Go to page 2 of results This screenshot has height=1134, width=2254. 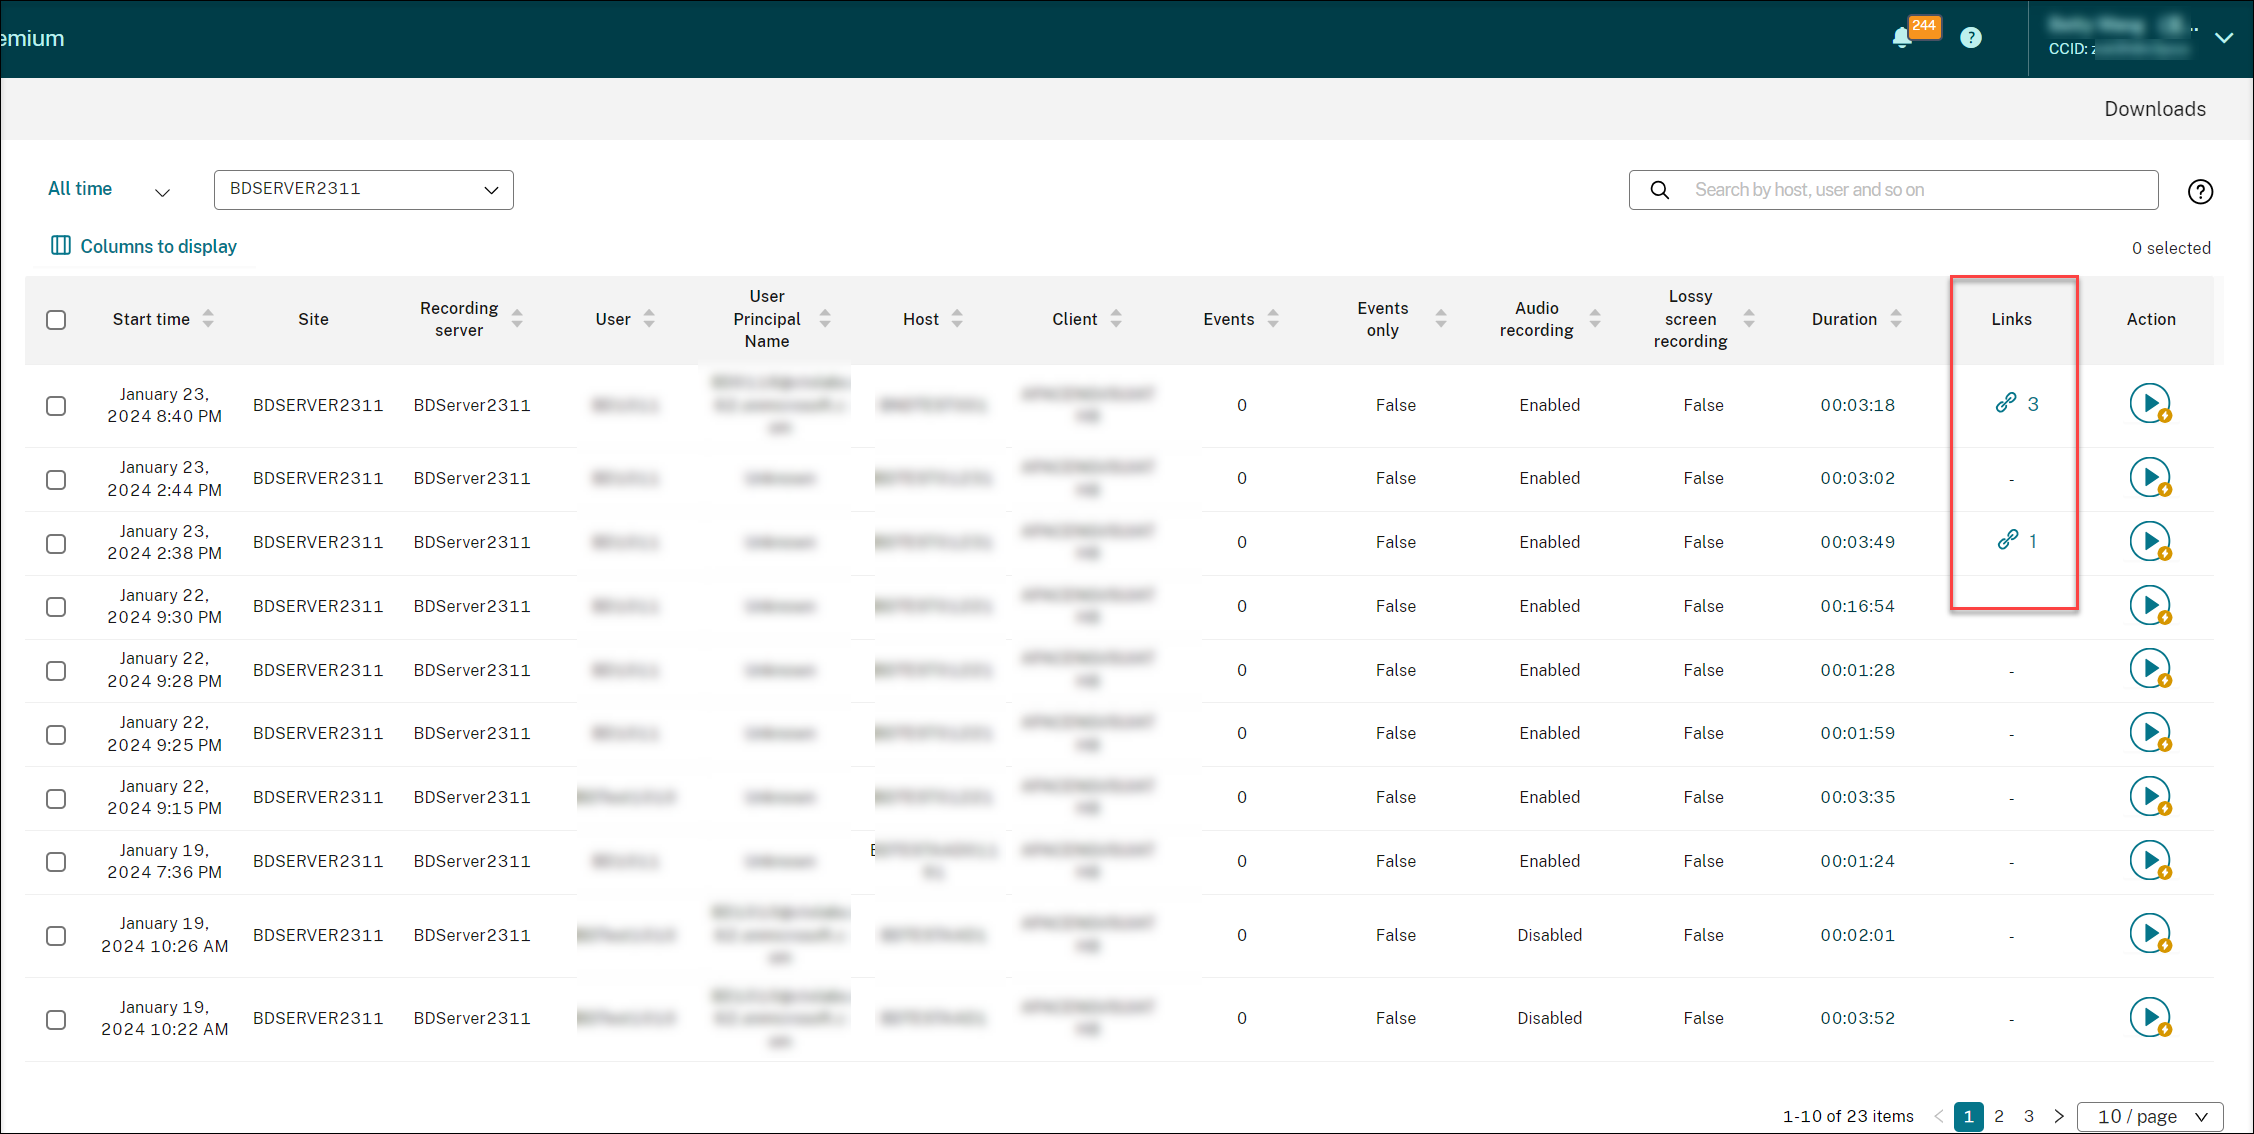(1998, 1116)
